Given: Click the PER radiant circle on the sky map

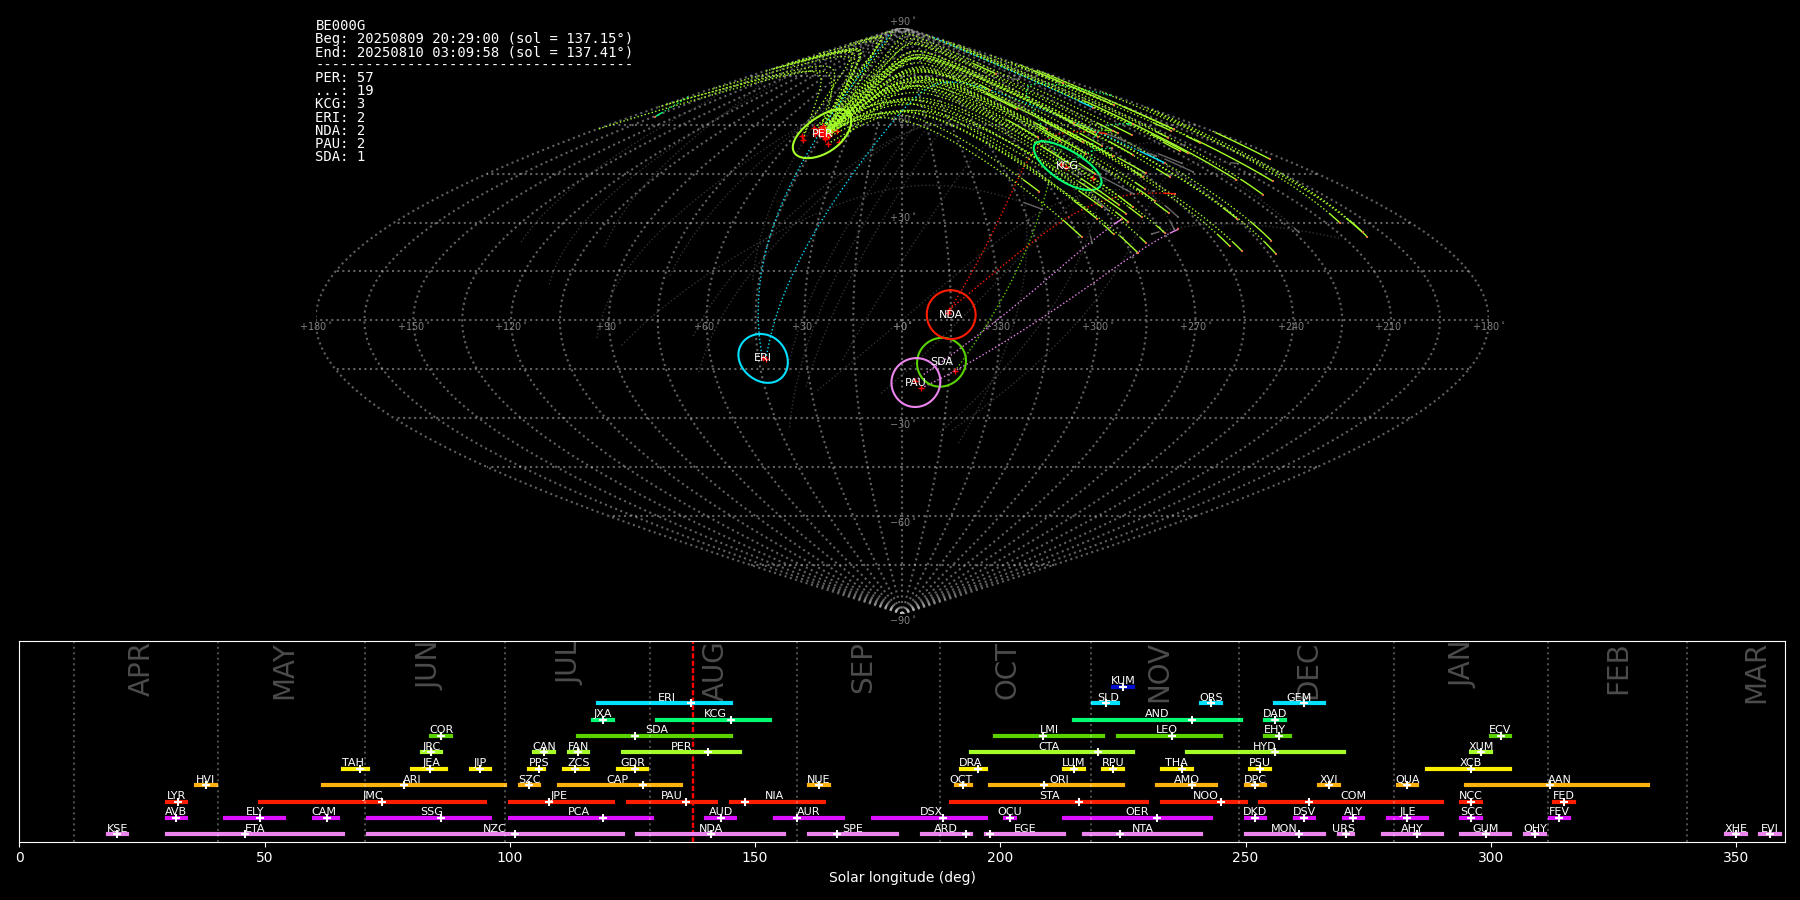Looking at the screenshot, I should tap(822, 133).
